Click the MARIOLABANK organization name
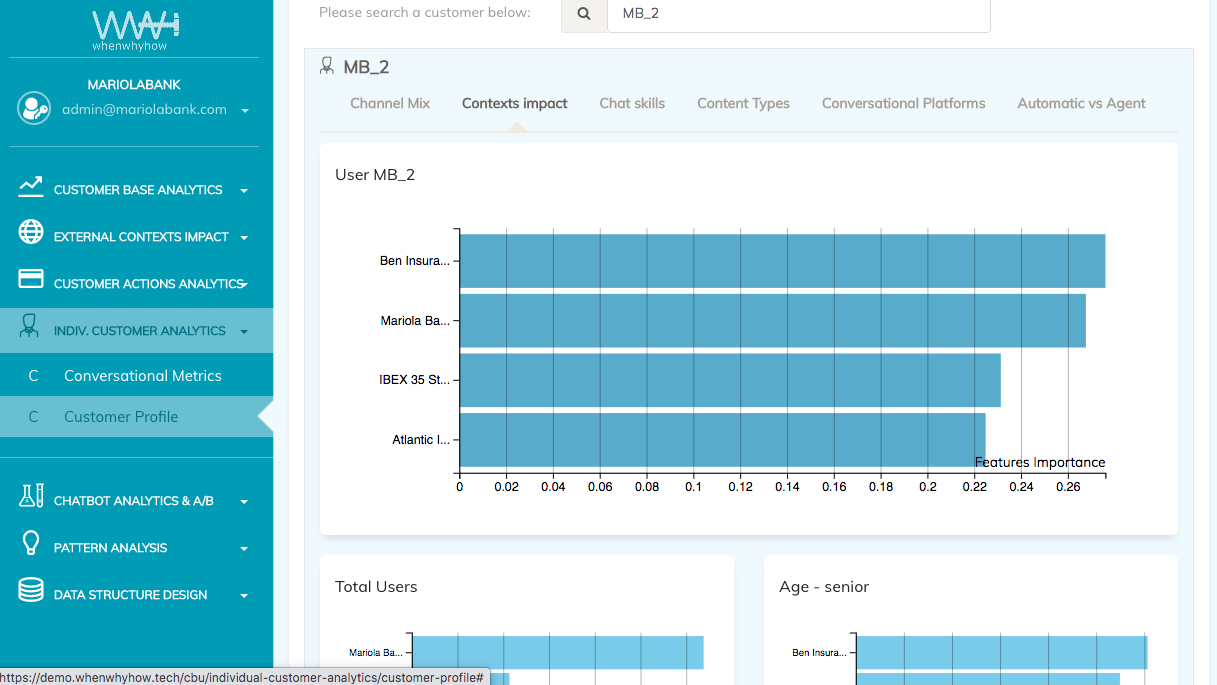Screen dimensions: 1217x685 click(x=134, y=85)
